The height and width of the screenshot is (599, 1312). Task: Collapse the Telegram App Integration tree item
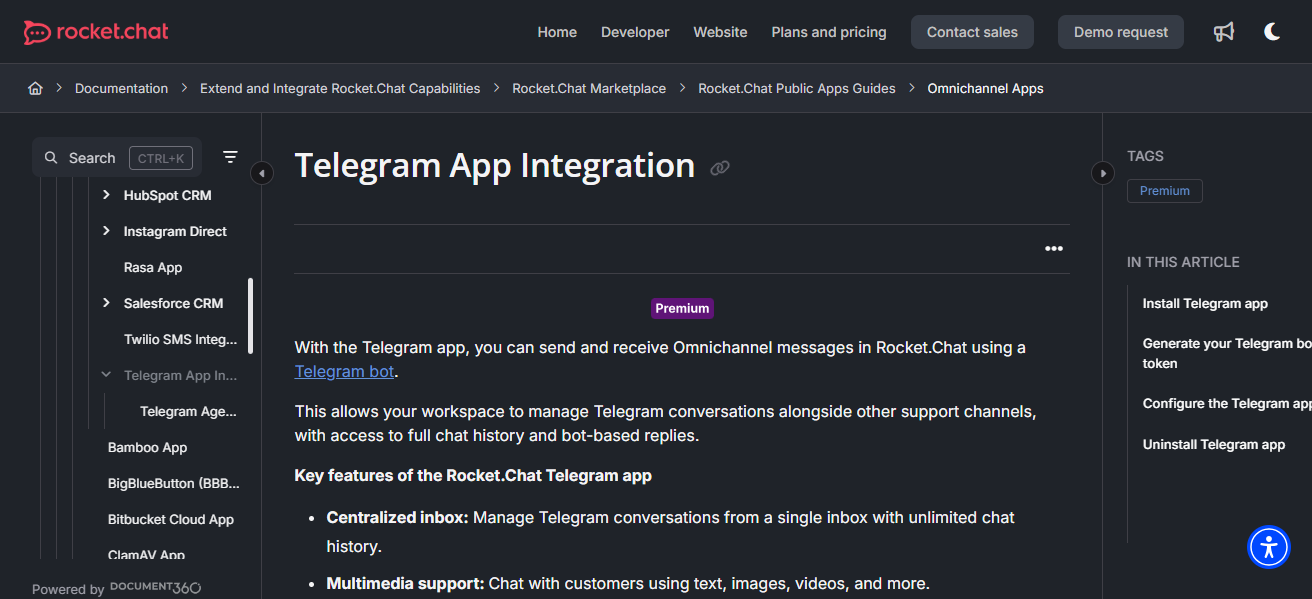(x=106, y=375)
